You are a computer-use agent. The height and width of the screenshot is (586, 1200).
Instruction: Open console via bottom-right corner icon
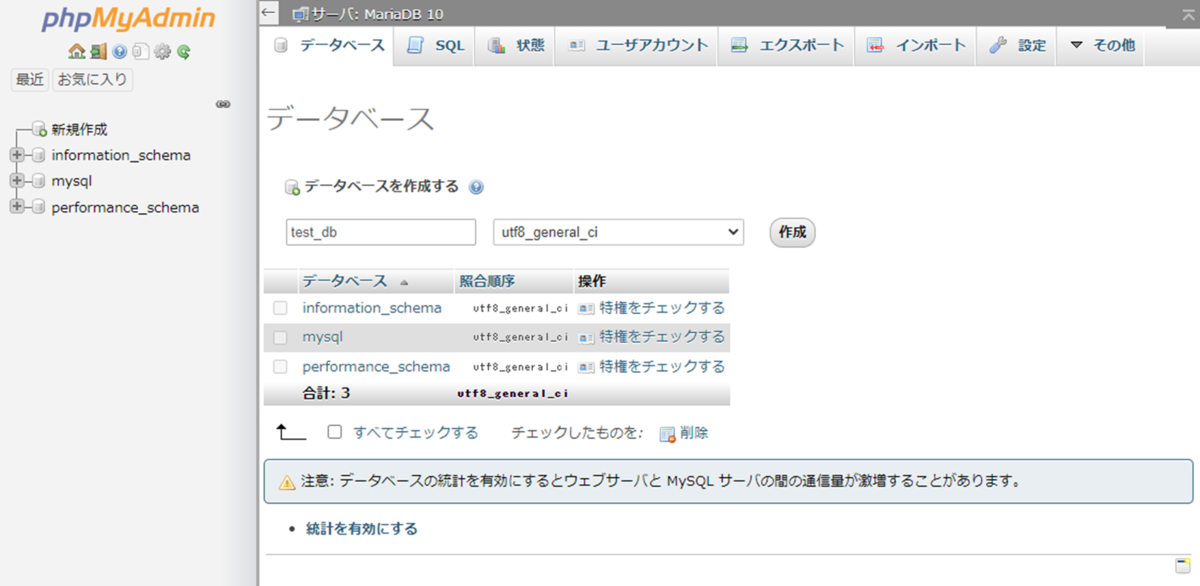pyautogui.click(x=1182, y=566)
